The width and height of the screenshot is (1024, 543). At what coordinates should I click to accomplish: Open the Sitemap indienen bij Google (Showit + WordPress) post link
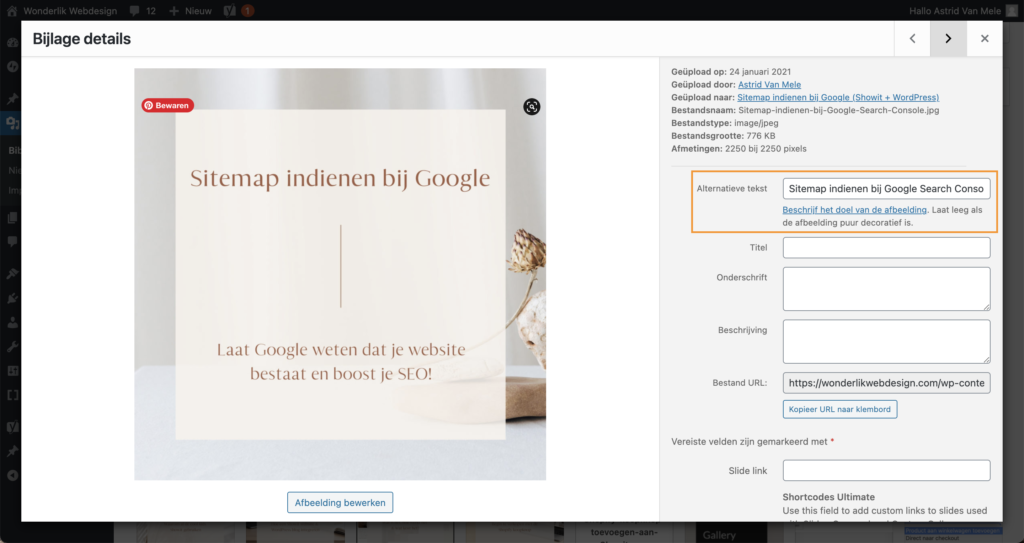pyautogui.click(x=838, y=97)
